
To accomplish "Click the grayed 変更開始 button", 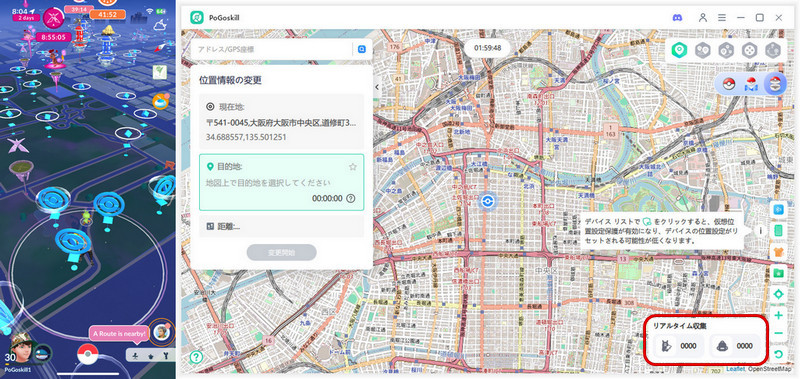I will (282, 252).
